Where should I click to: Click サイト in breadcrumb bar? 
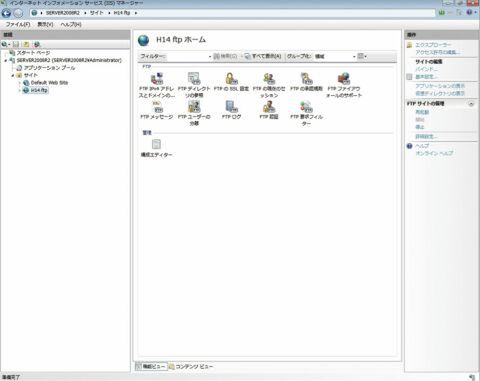click(x=96, y=13)
